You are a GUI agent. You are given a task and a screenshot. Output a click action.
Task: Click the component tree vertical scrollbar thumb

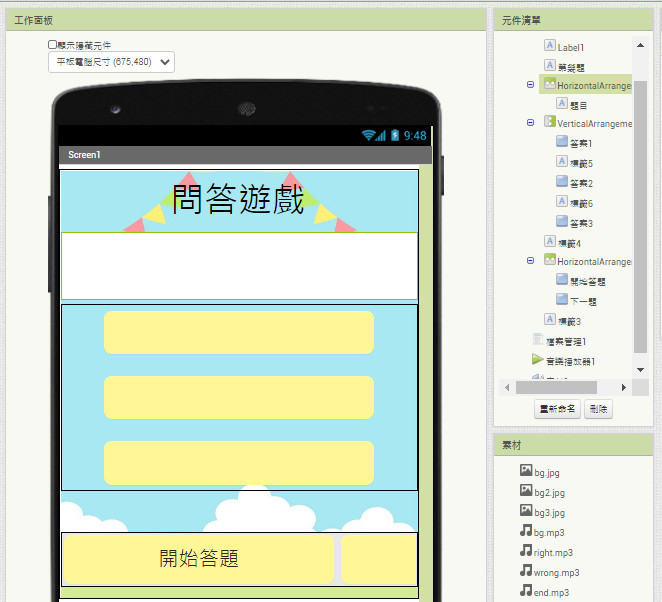tap(640, 217)
